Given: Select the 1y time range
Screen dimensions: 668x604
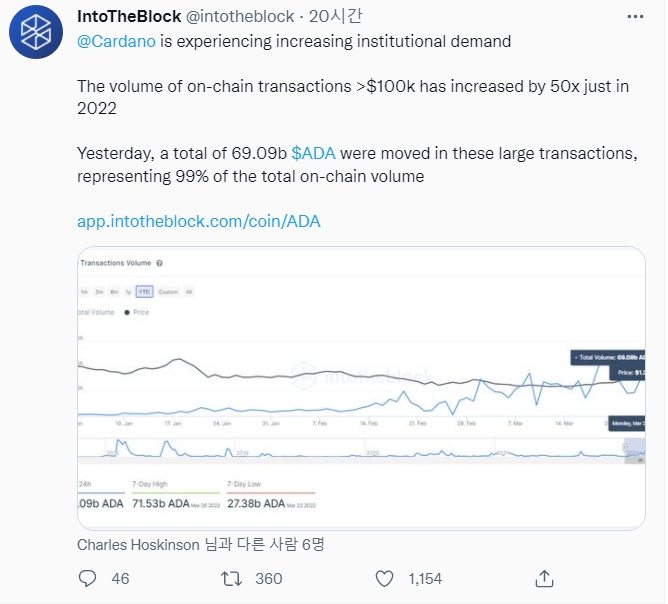Looking at the screenshot, I should (128, 292).
